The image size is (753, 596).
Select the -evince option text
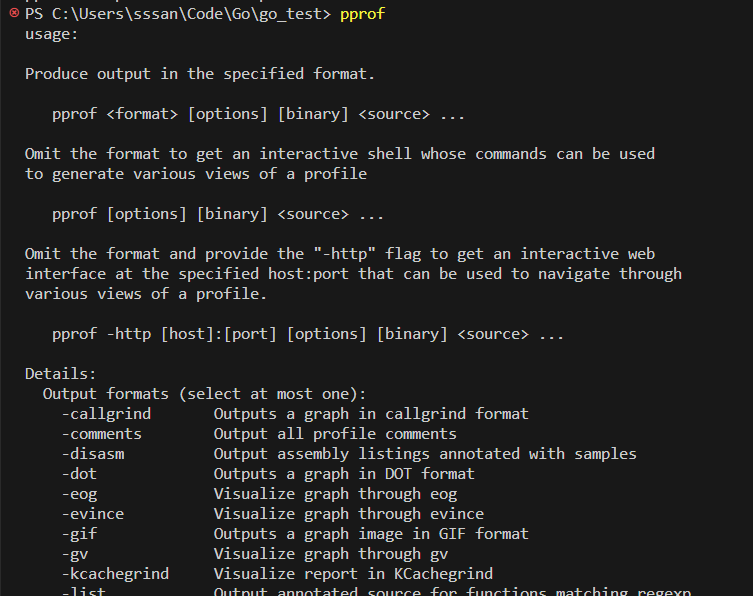92,514
